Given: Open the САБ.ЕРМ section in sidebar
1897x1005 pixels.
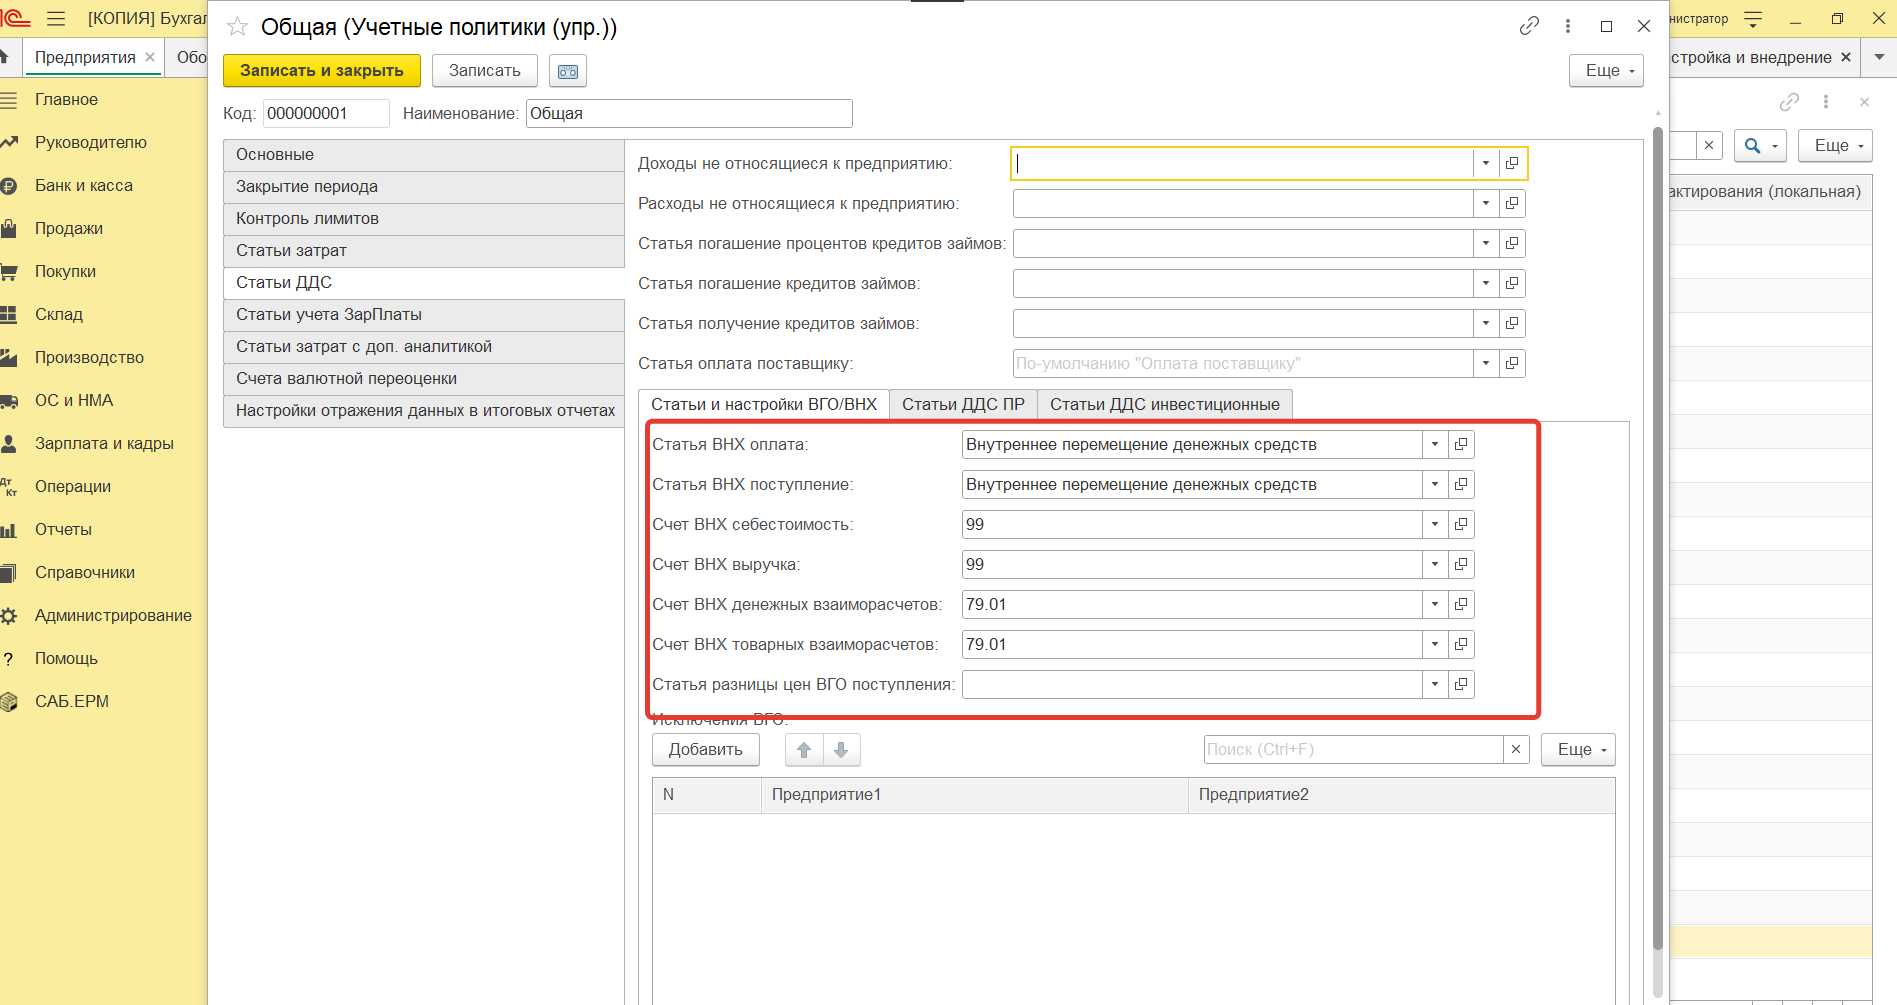Looking at the screenshot, I should pos(72,702).
